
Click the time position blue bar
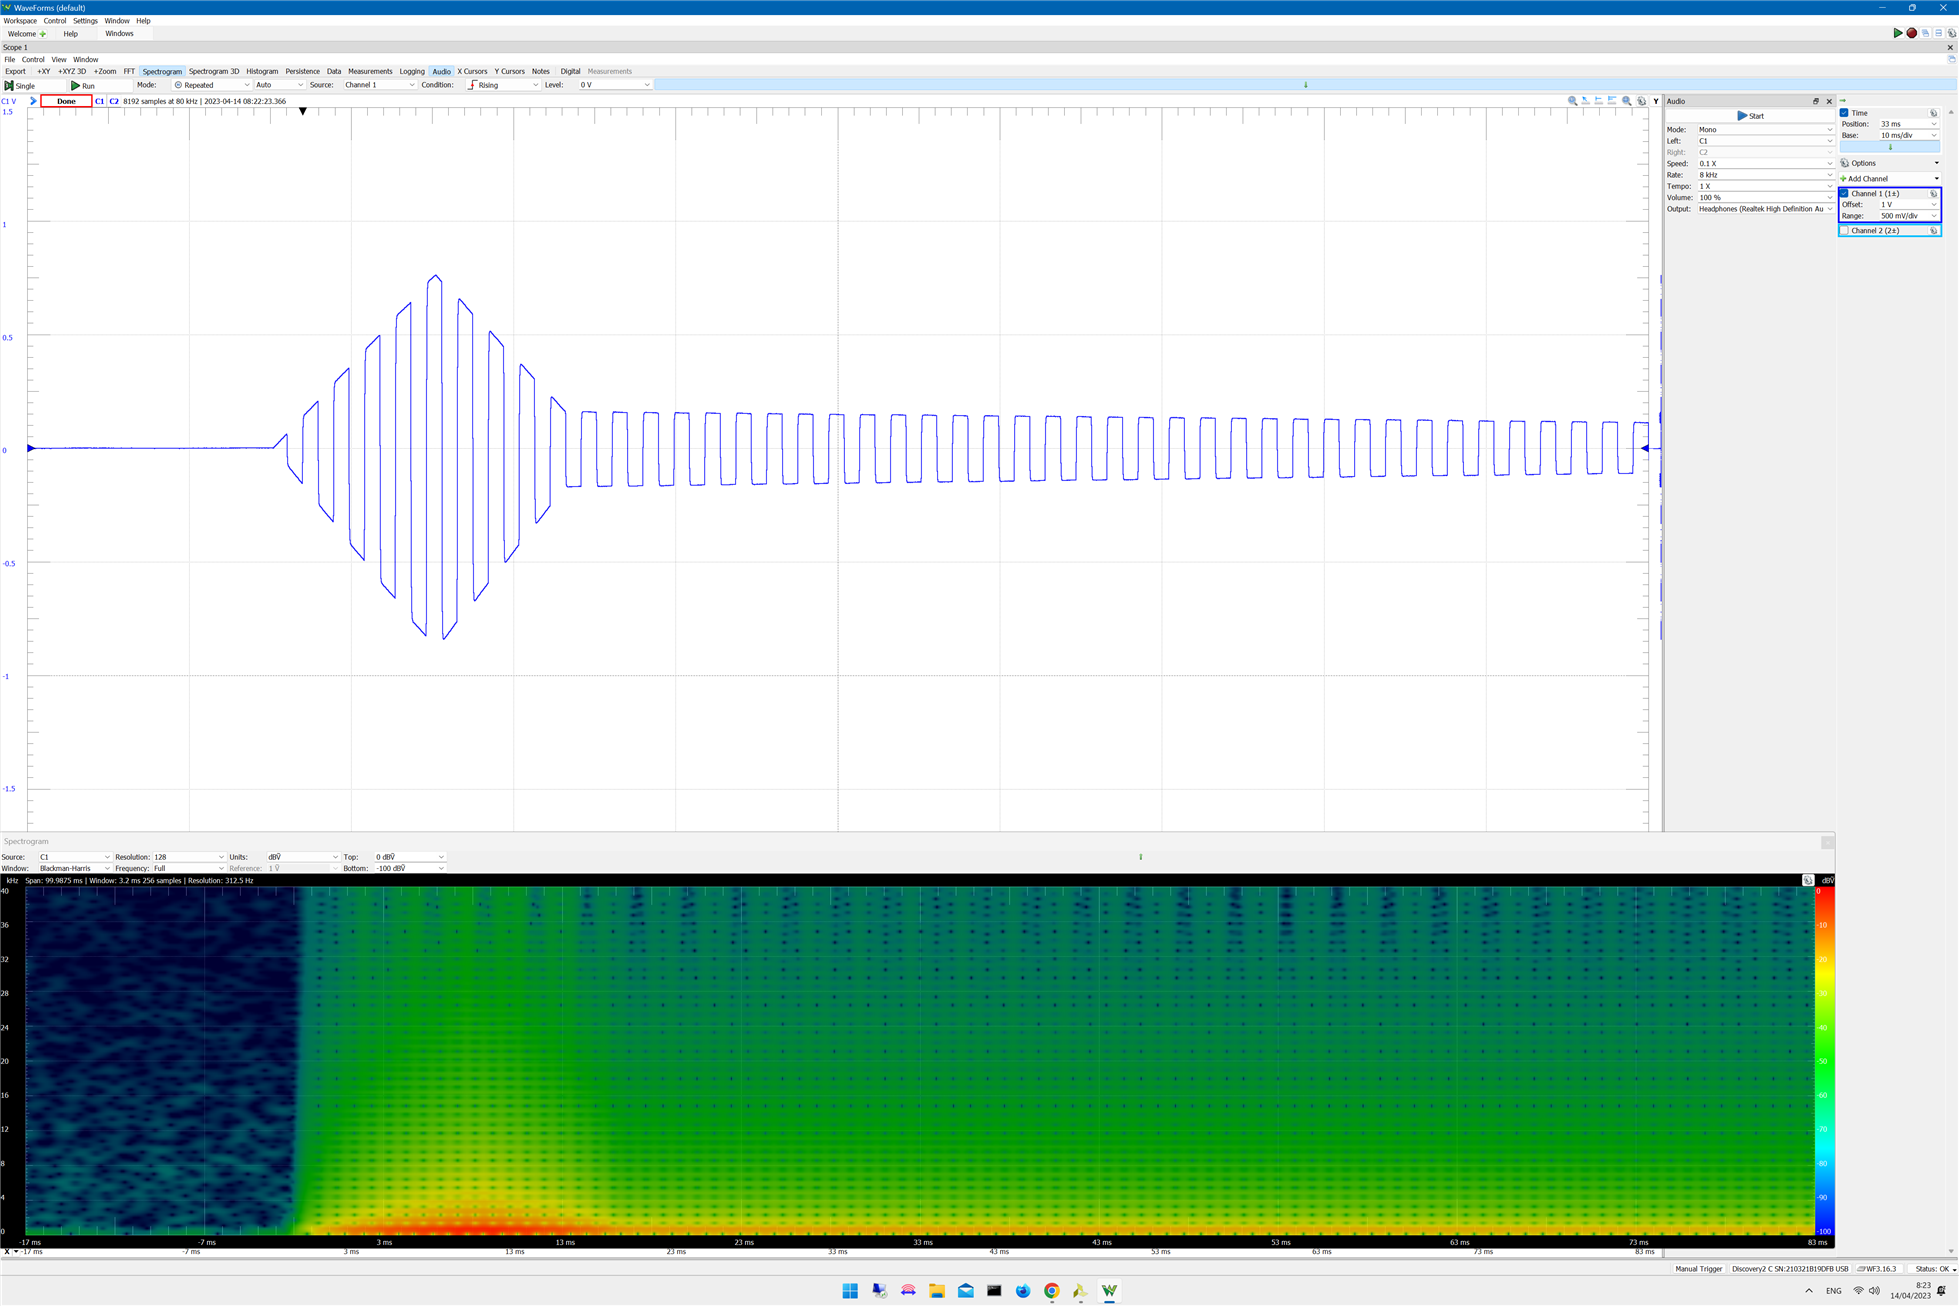[1890, 147]
